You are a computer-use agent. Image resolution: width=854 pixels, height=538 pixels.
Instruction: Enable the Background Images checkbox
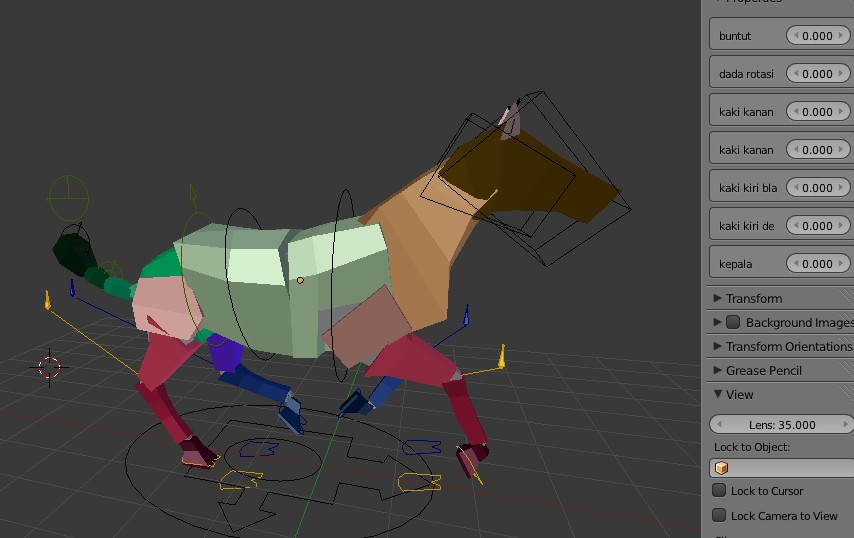tap(733, 322)
